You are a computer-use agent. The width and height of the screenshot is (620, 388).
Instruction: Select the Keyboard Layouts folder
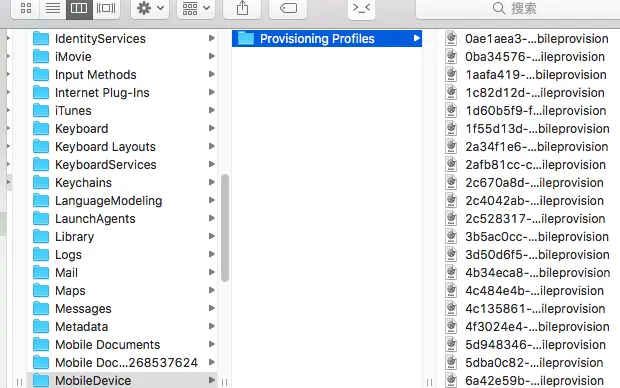pos(122,146)
